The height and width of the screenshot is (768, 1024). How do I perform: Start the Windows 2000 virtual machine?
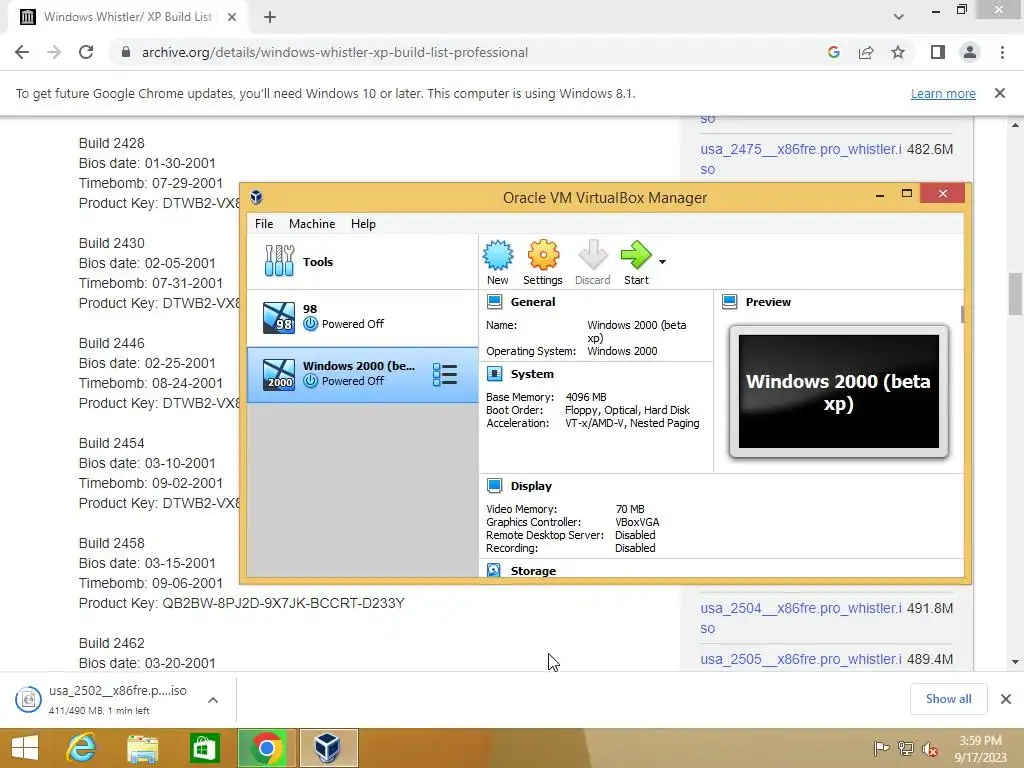[636, 262]
